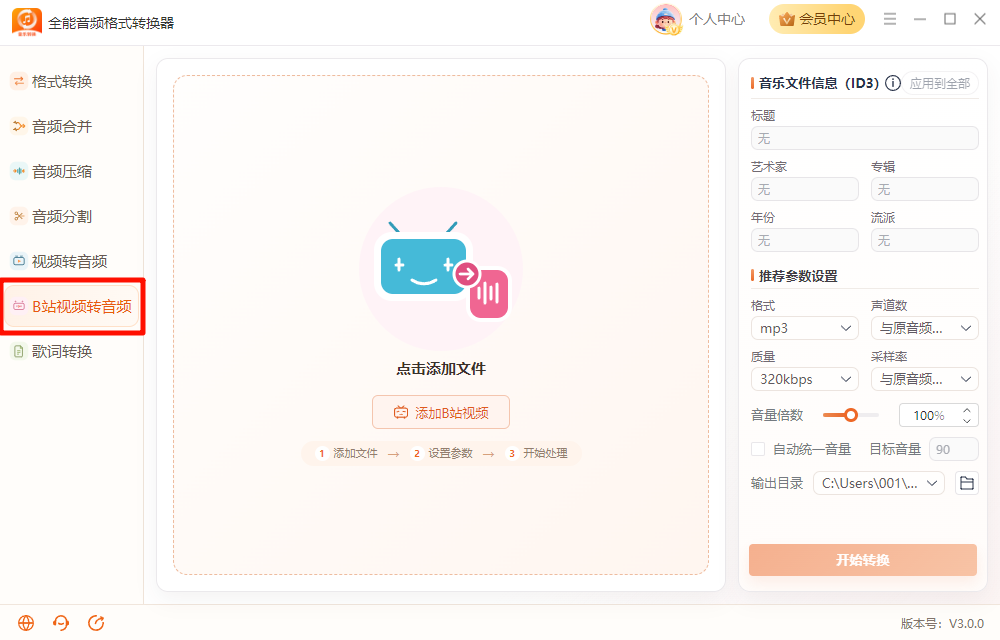Click the browse output folder icon
The image size is (1000, 640).
967,483
